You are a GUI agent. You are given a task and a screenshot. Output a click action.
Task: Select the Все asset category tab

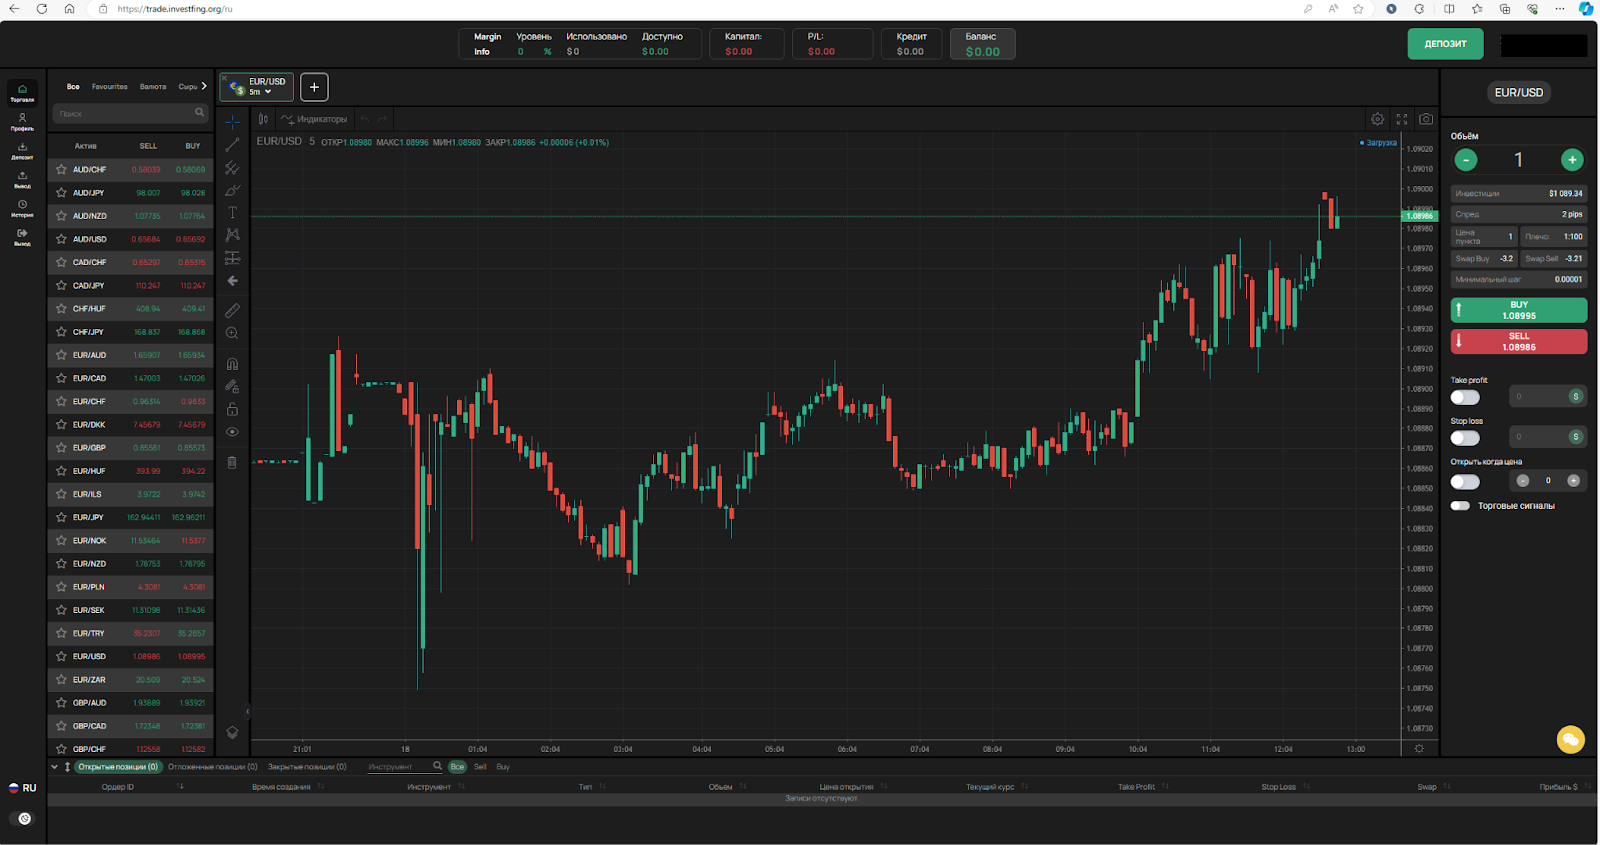point(73,87)
